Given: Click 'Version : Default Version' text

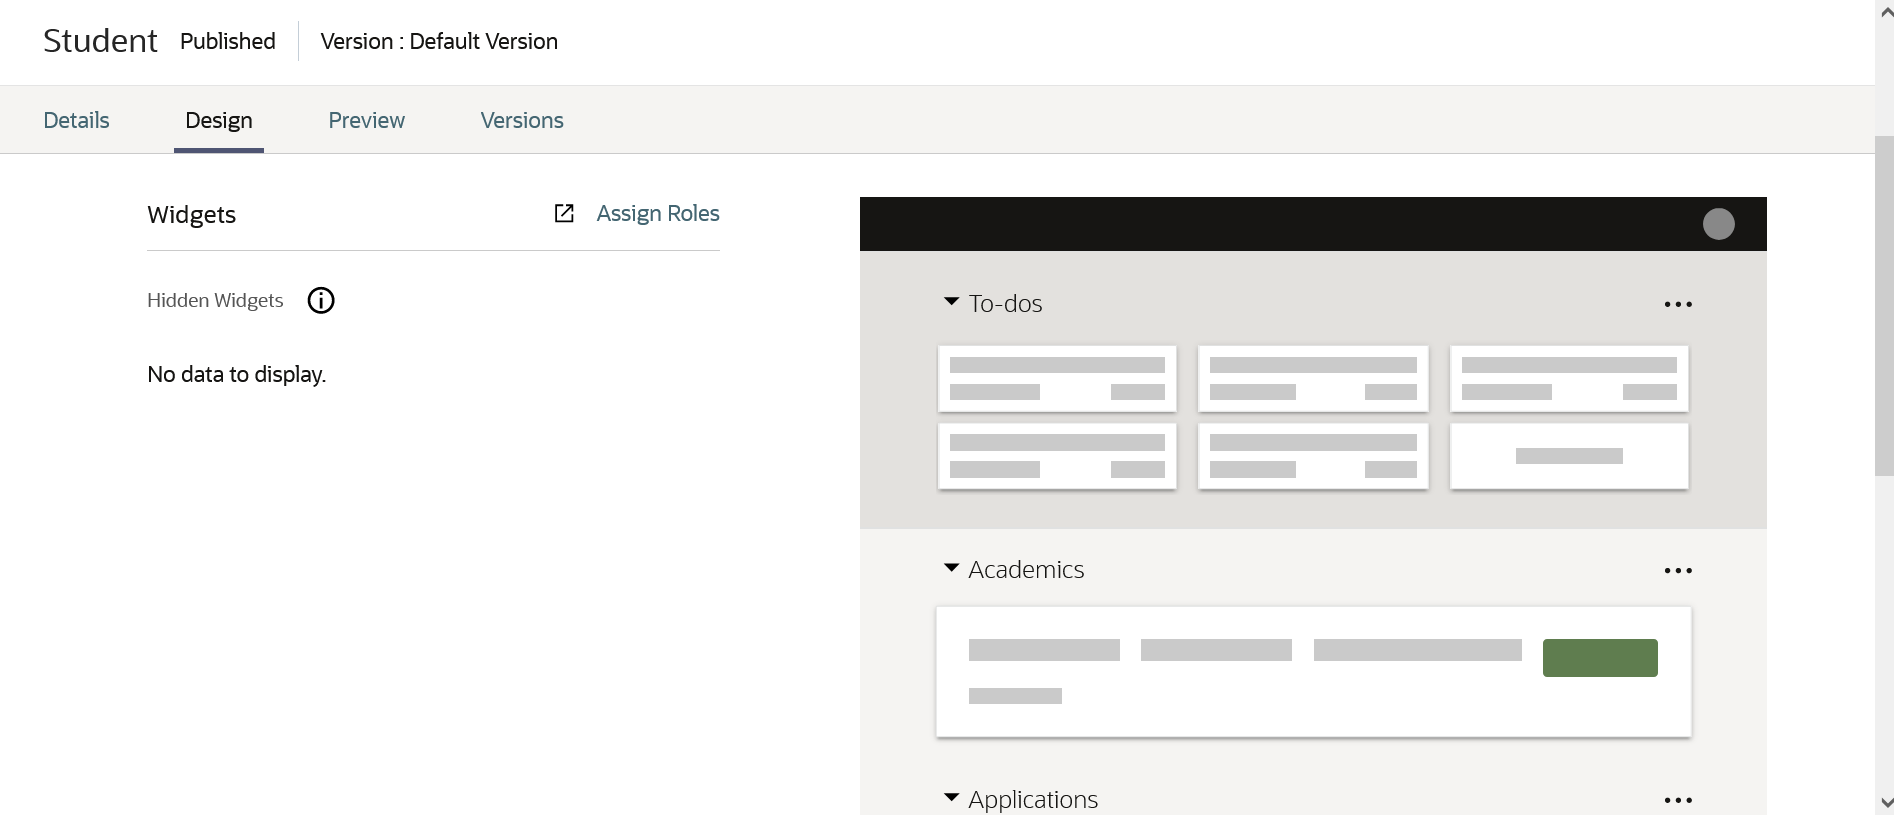Looking at the screenshot, I should pos(439,41).
